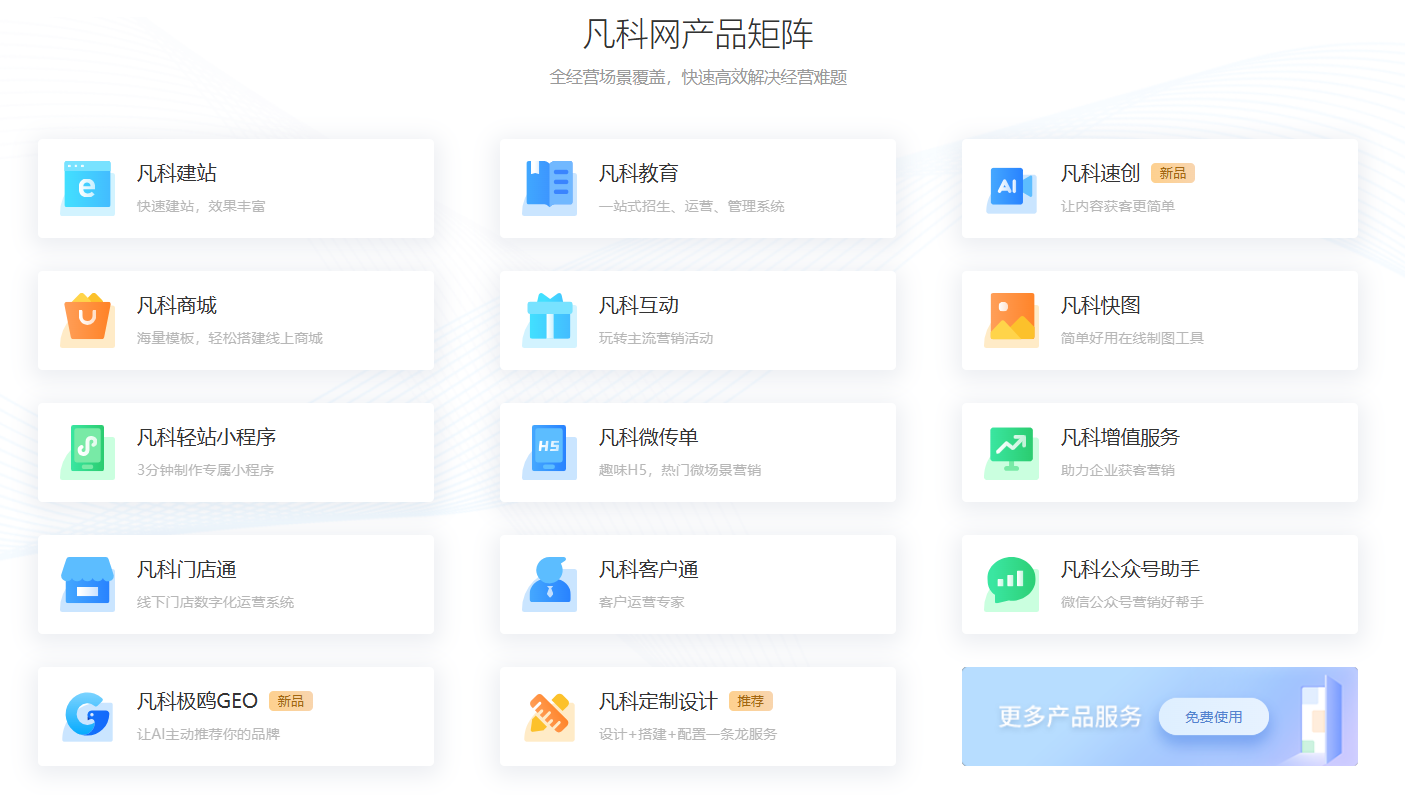Open the 凡科公众号助手 product title
The width and height of the screenshot is (1405, 795).
point(1131,569)
